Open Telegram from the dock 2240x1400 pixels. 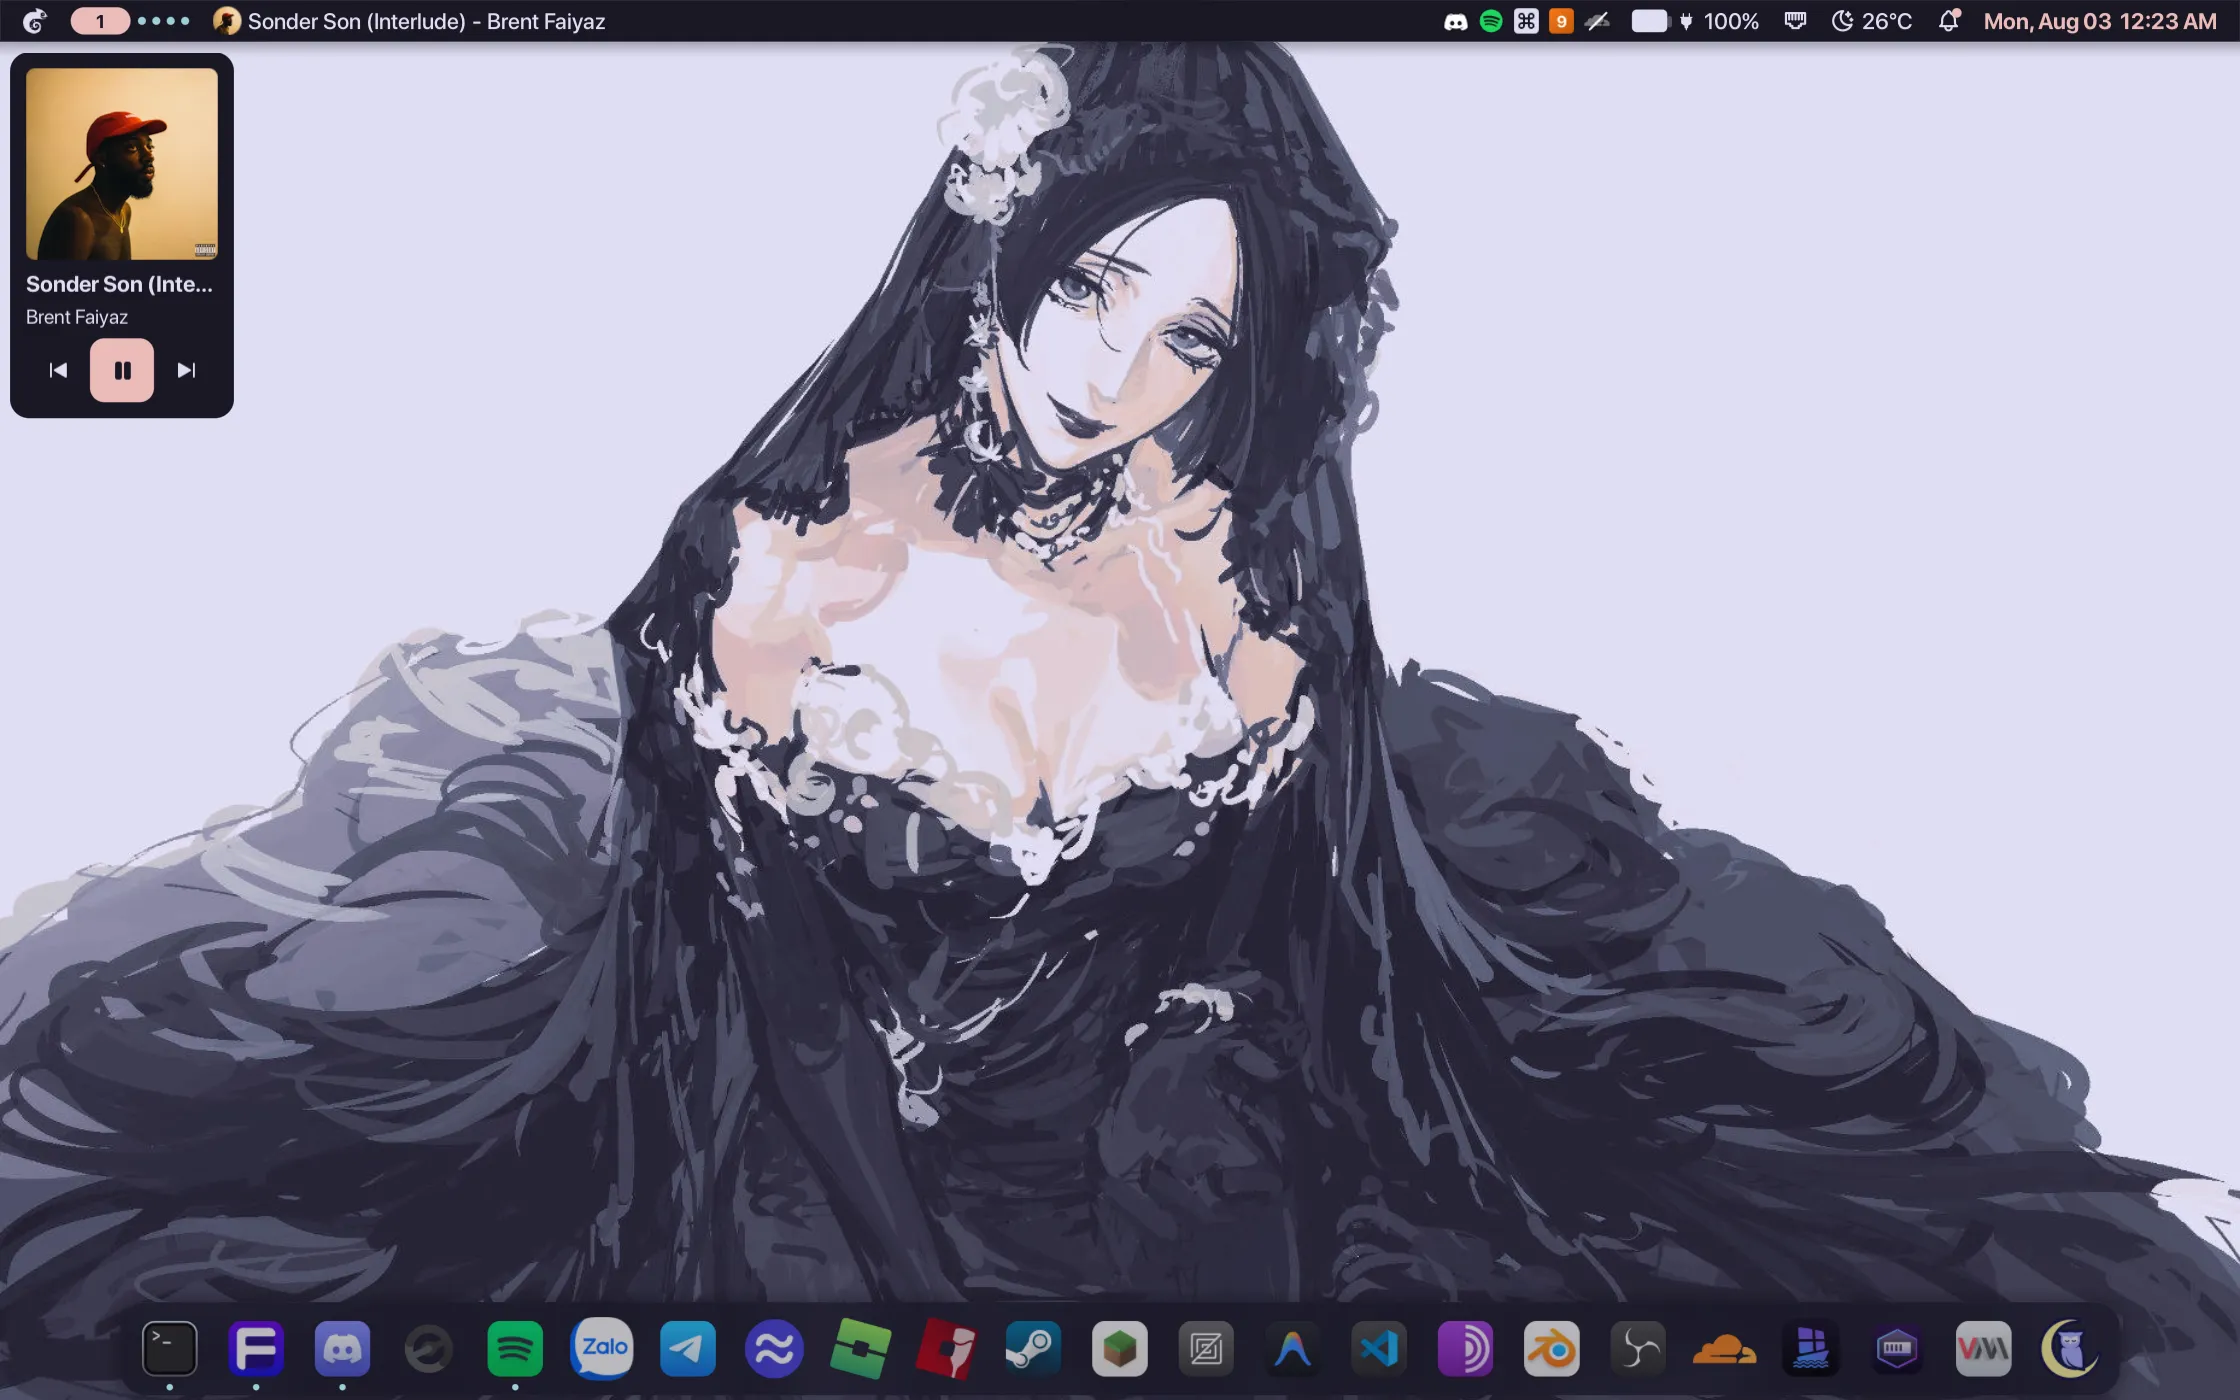point(688,1349)
